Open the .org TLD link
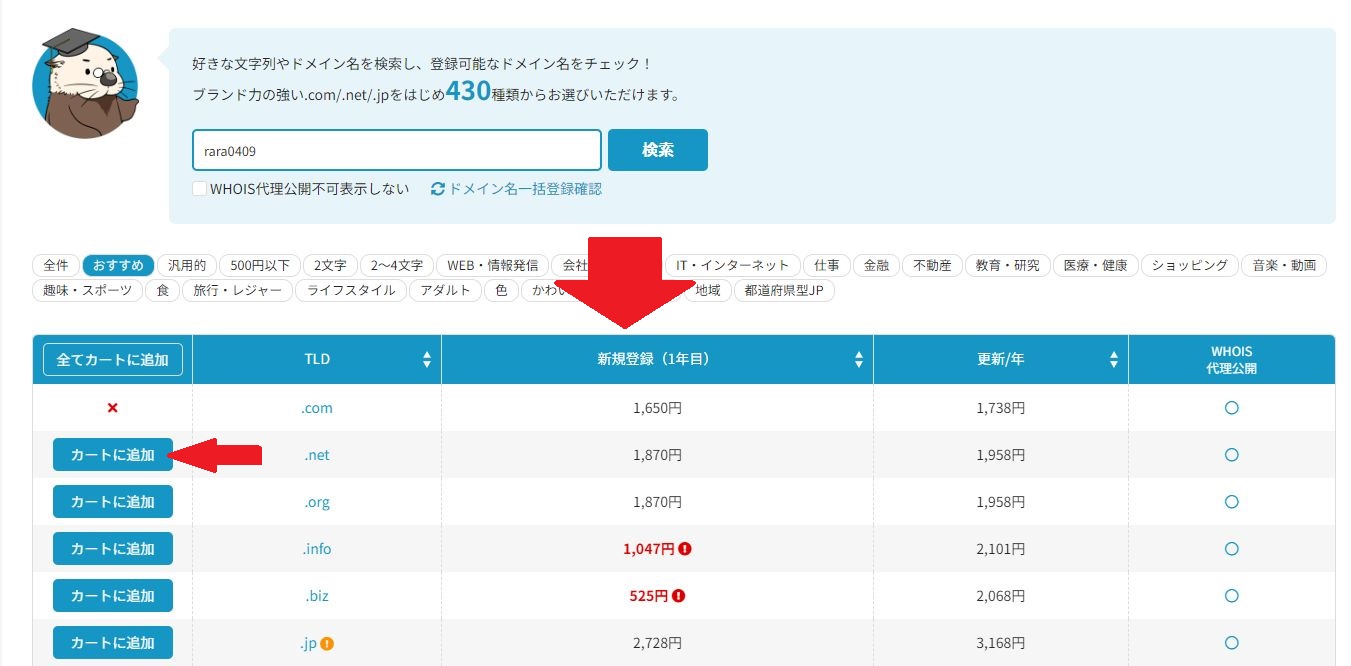Image resolution: width=1351 pixels, height=666 pixels. 317,502
